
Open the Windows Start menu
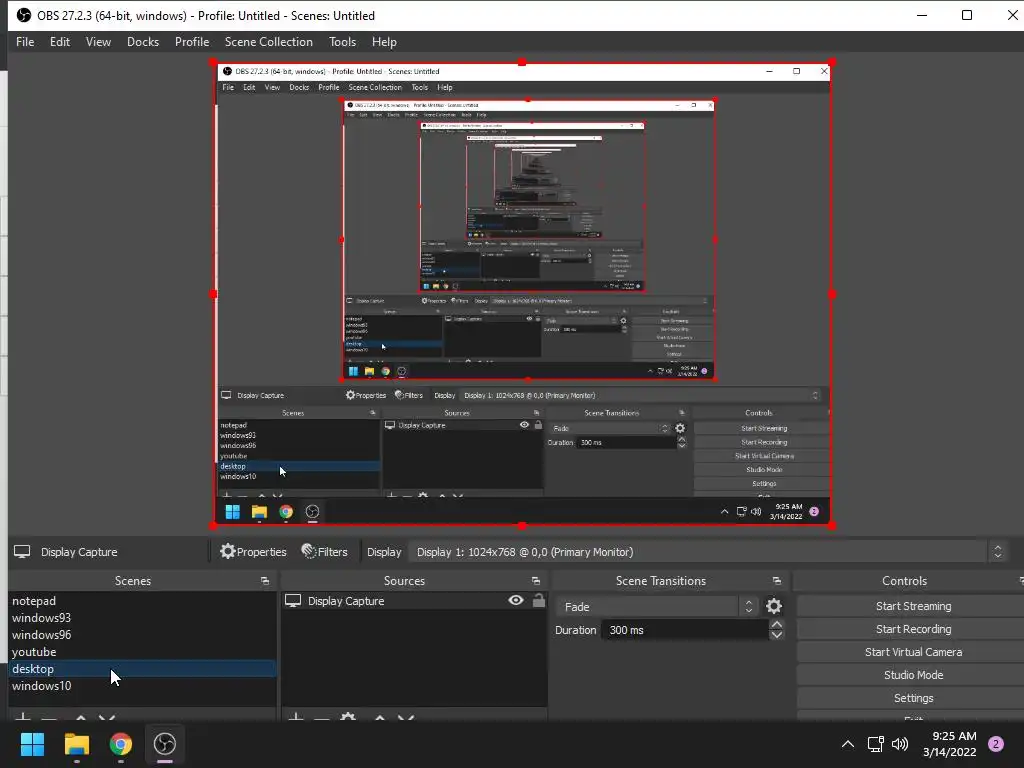pos(32,744)
